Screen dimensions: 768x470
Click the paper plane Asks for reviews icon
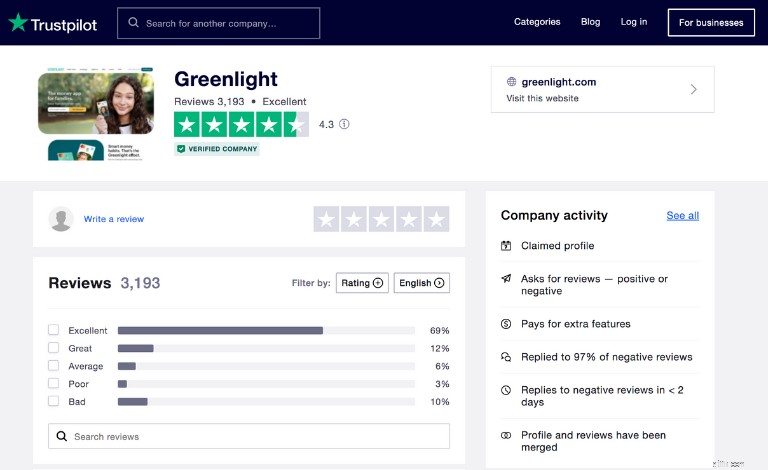tap(506, 279)
